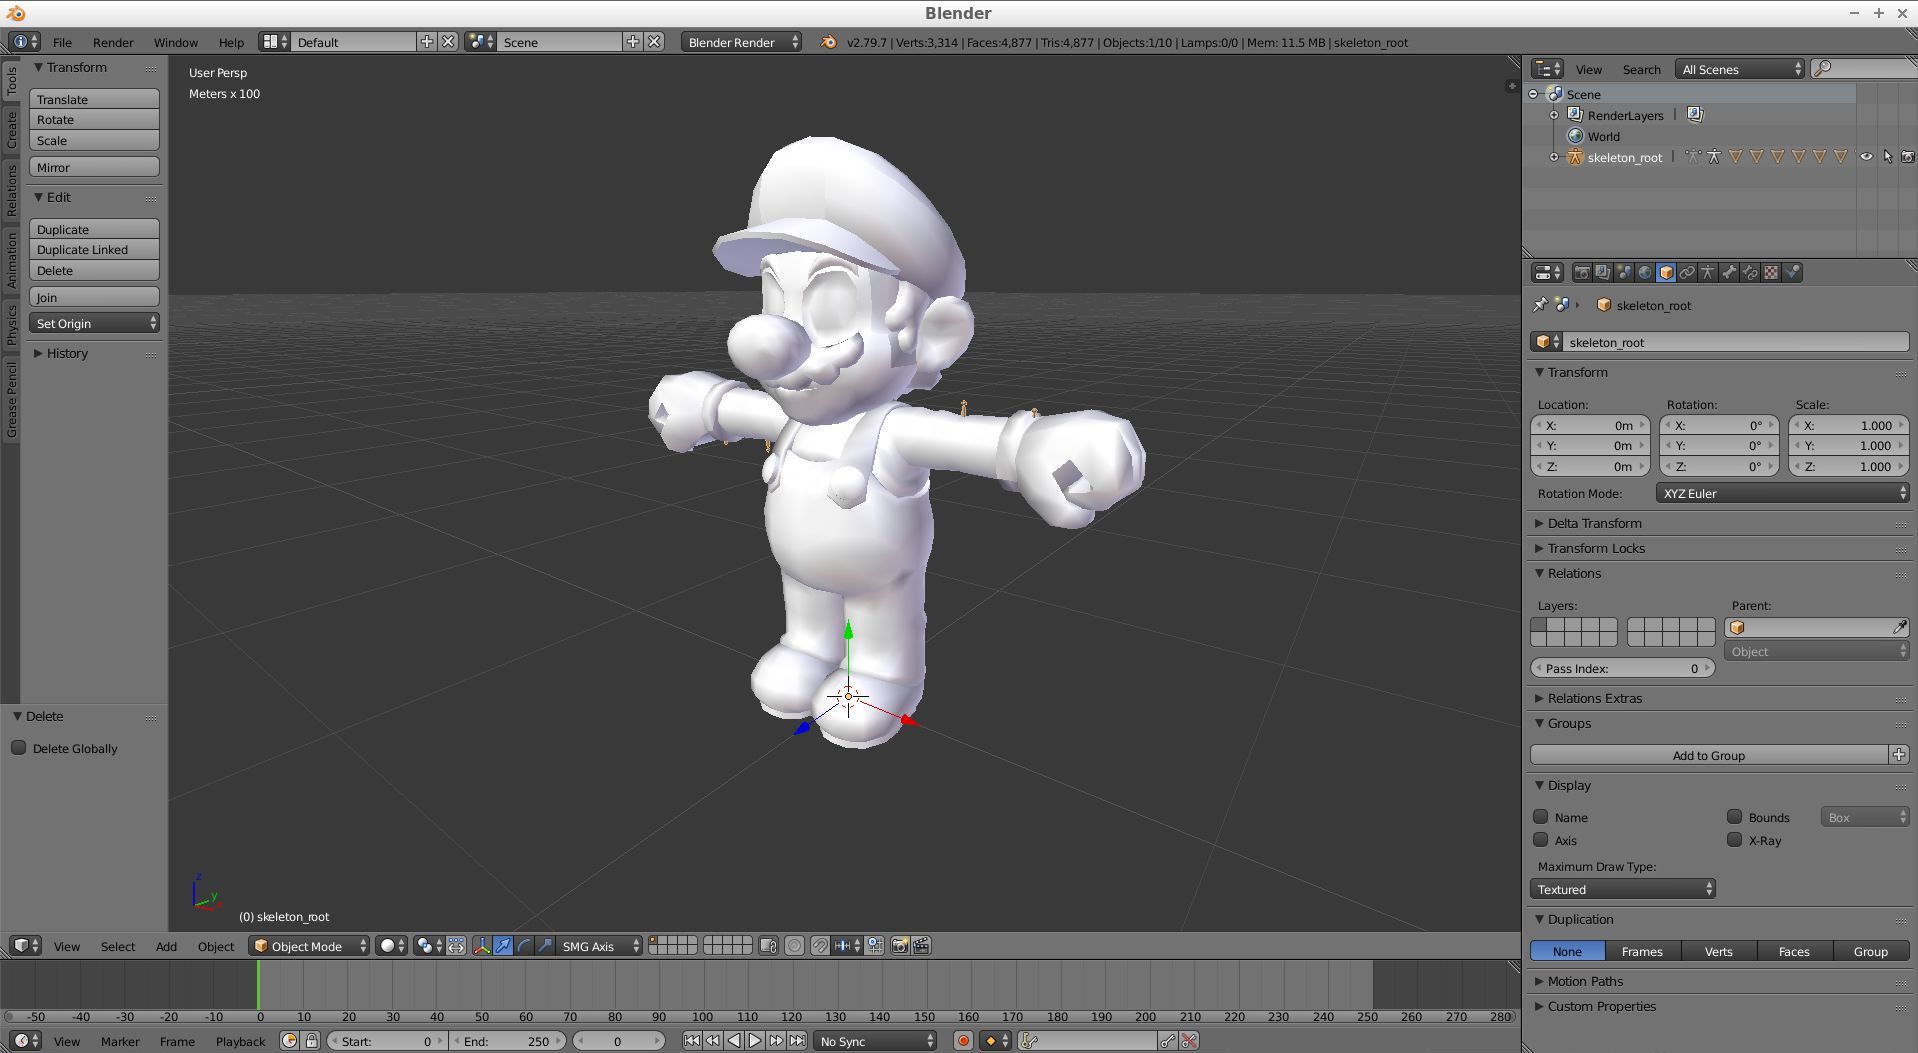Click the rotate manipulator arc icon
Image resolution: width=1918 pixels, height=1053 pixels.
point(524,945)
